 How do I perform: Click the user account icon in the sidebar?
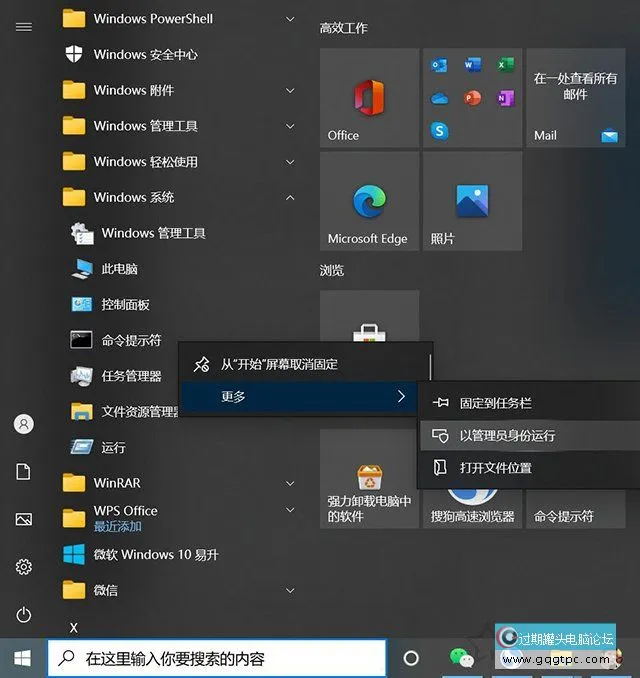click(24, 424)
